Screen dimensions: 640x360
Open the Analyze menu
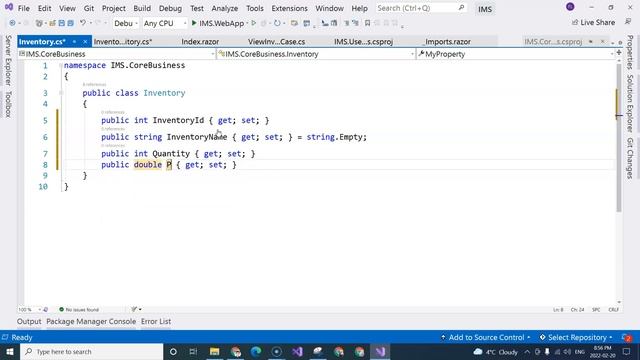point(224,8)
